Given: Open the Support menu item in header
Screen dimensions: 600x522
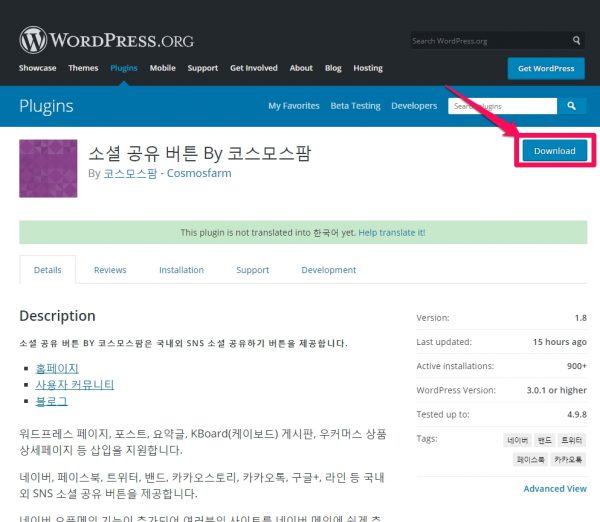Looking at the screenshot, I should click(203, 68).
